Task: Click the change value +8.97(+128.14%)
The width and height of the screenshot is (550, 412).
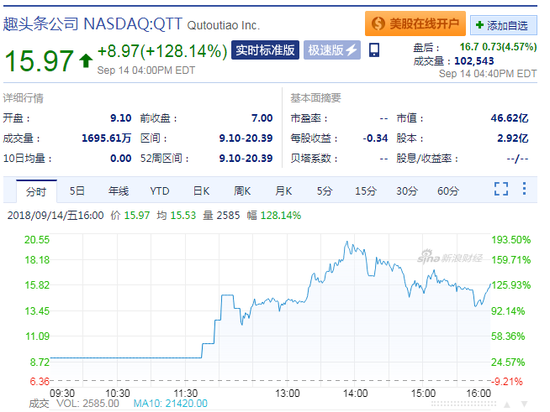Action: pos(162,51)
